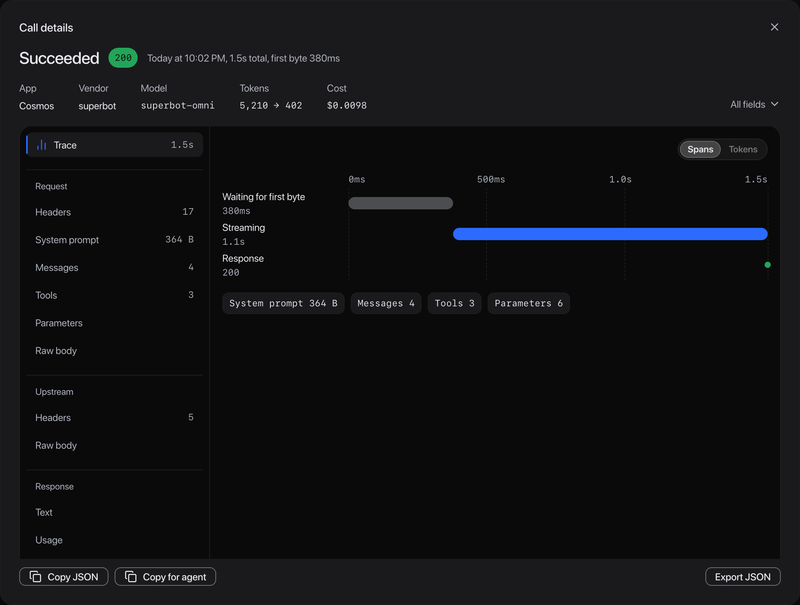Image resolution: width=800 pixels, height=605 pixels.
Task: Click the green 200 status badge
Action: click(x=123, y=58)
